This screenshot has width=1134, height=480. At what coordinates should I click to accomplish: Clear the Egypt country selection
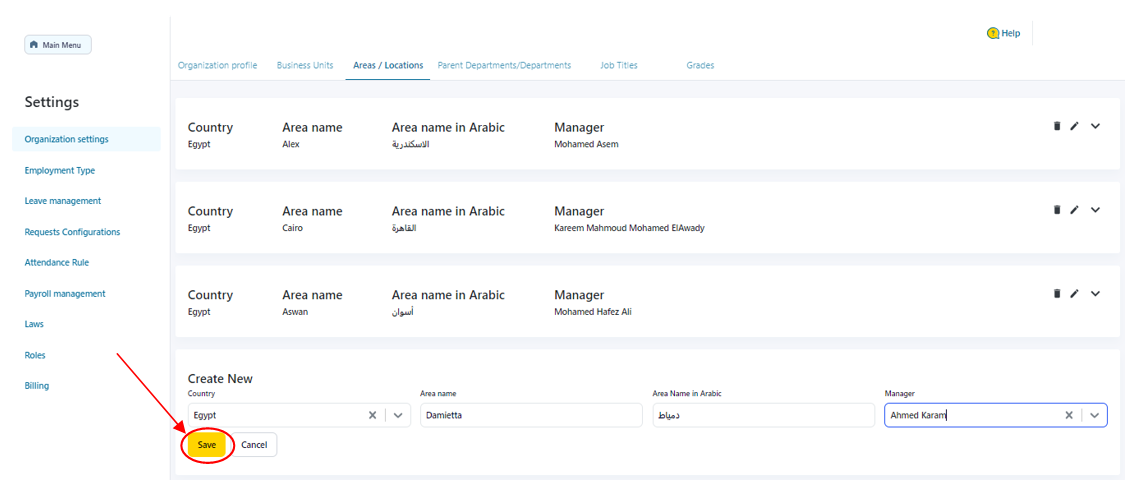[x=372, y=415]
